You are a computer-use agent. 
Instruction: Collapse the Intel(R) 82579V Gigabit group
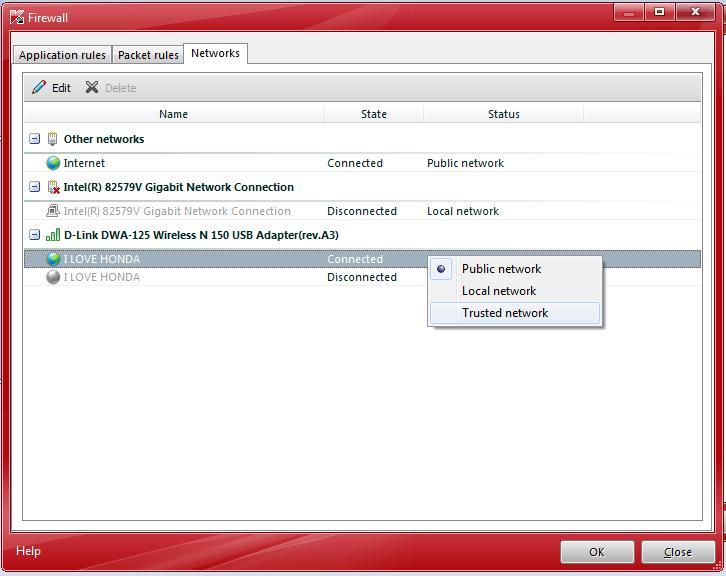point(34,187)
